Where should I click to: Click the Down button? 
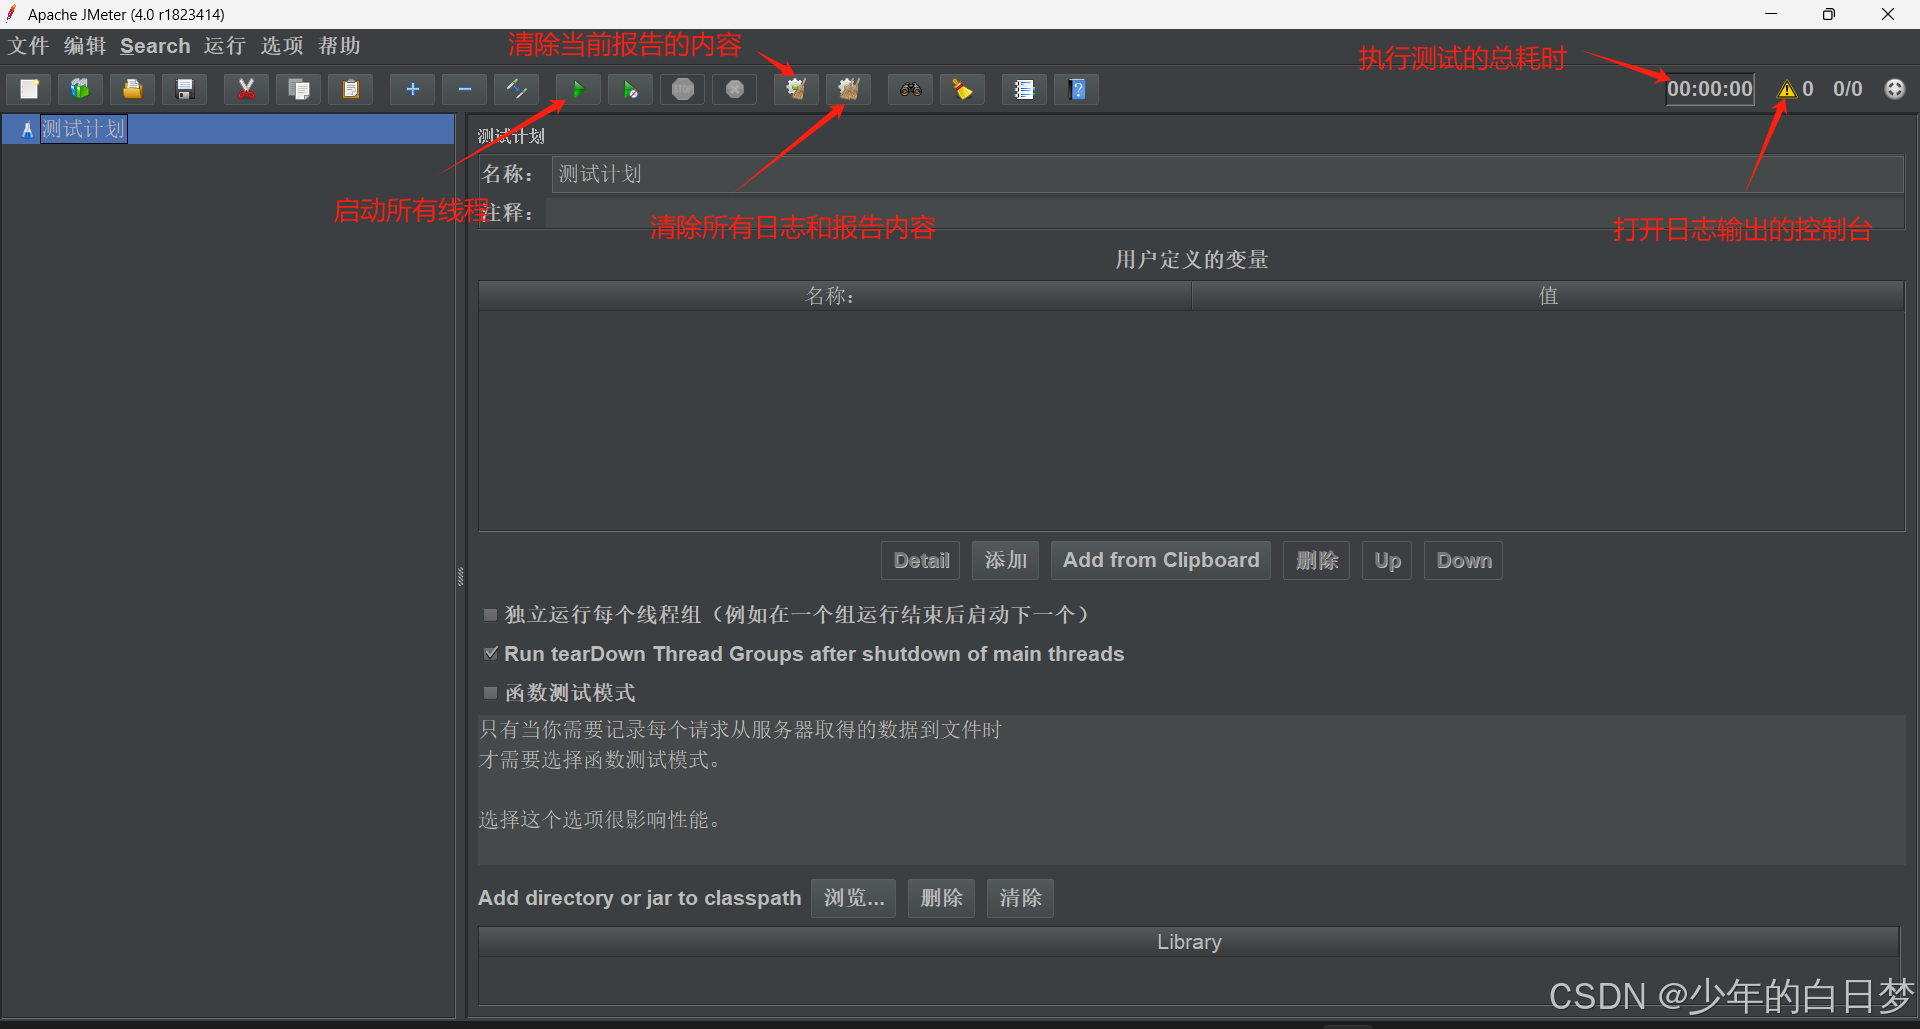tap(1464, 561)
